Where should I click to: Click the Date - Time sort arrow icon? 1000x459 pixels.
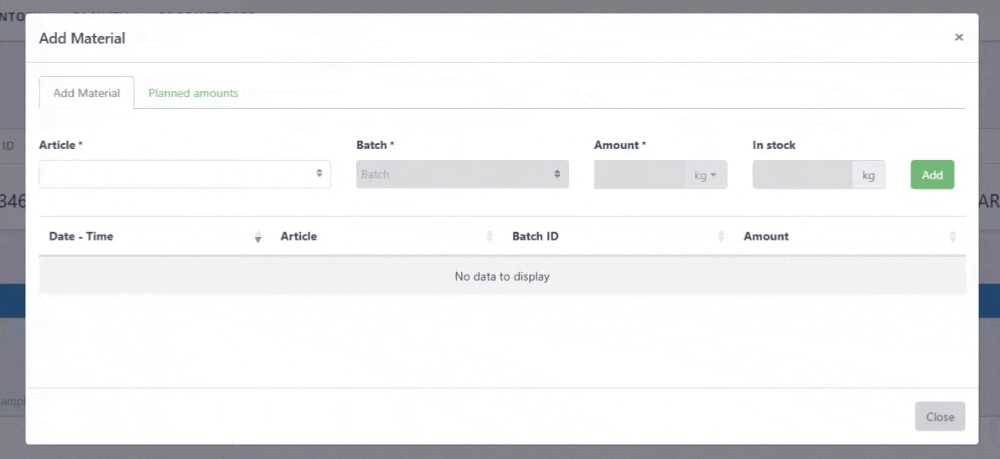tap(258, 237)
